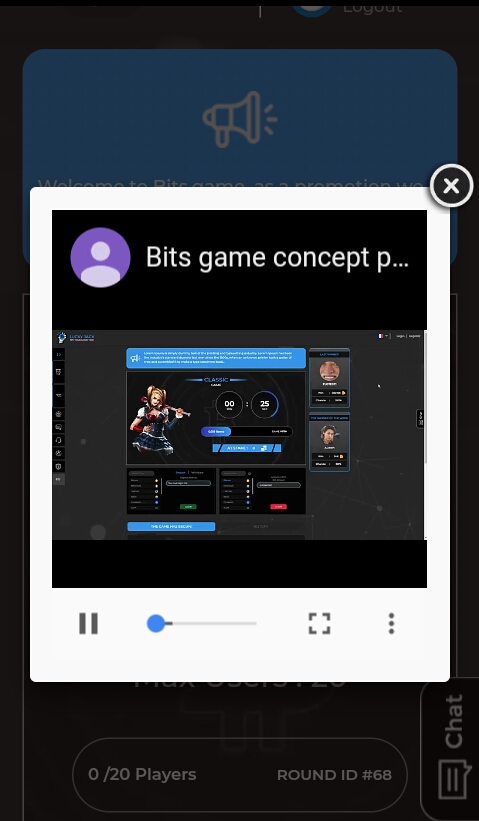Click the headset support icon in video sidebar
The height and width of the screenshot is (821, 479).
pos(59,440)
